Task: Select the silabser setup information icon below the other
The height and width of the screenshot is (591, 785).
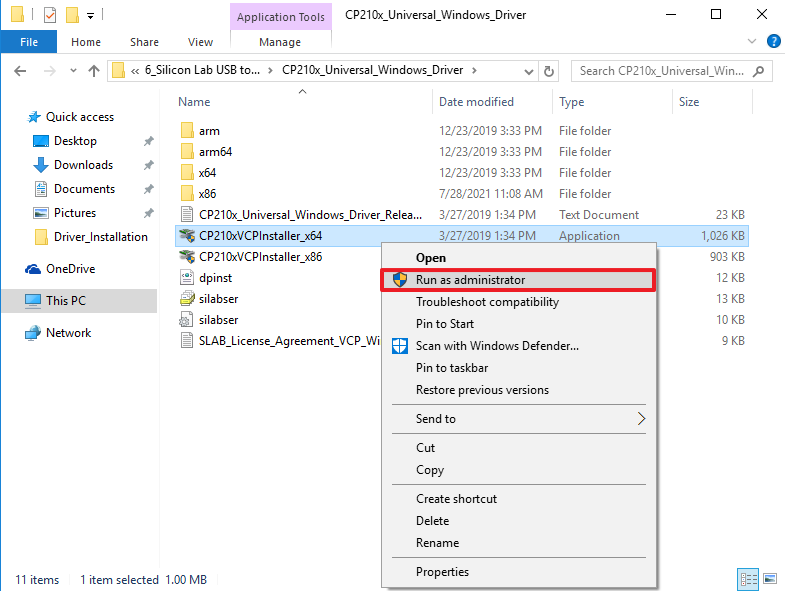Action: pyautogui.click(x=186, y=320)
